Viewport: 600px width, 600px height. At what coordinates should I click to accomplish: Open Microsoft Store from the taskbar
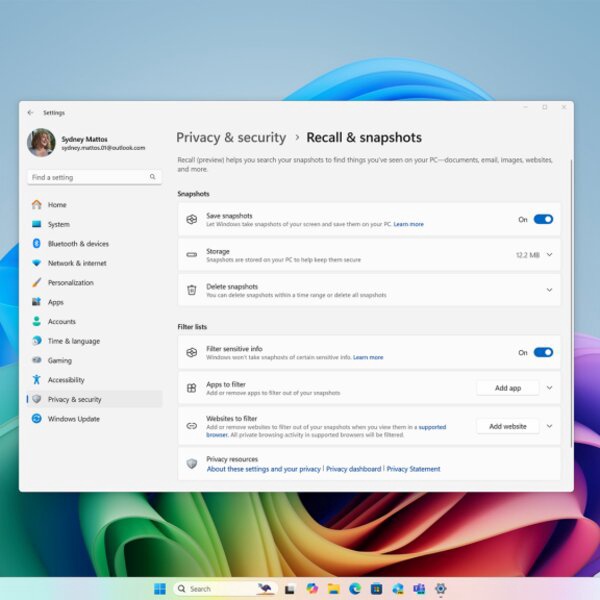(x=376, y=589)
